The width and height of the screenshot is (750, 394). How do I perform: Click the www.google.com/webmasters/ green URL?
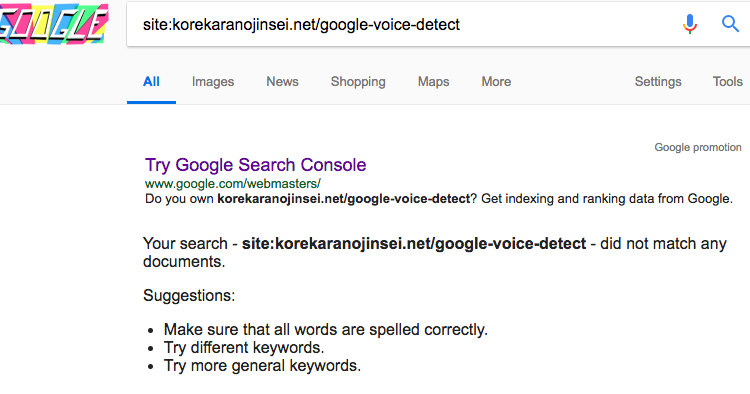pyautogui.click(x=232, y=184)
